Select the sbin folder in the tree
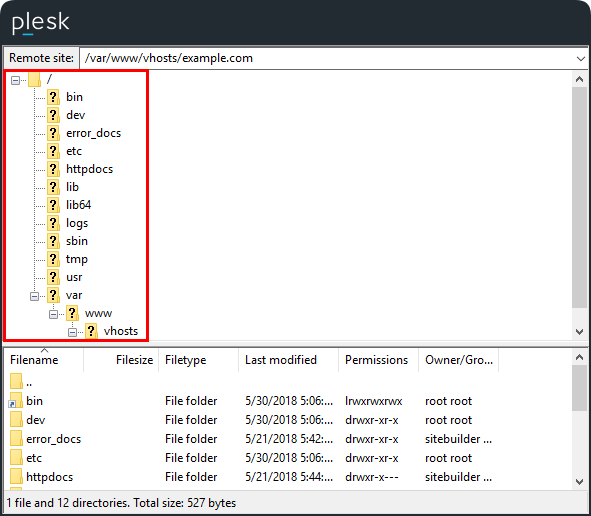The image size is (591, 516). pos(77,241)
